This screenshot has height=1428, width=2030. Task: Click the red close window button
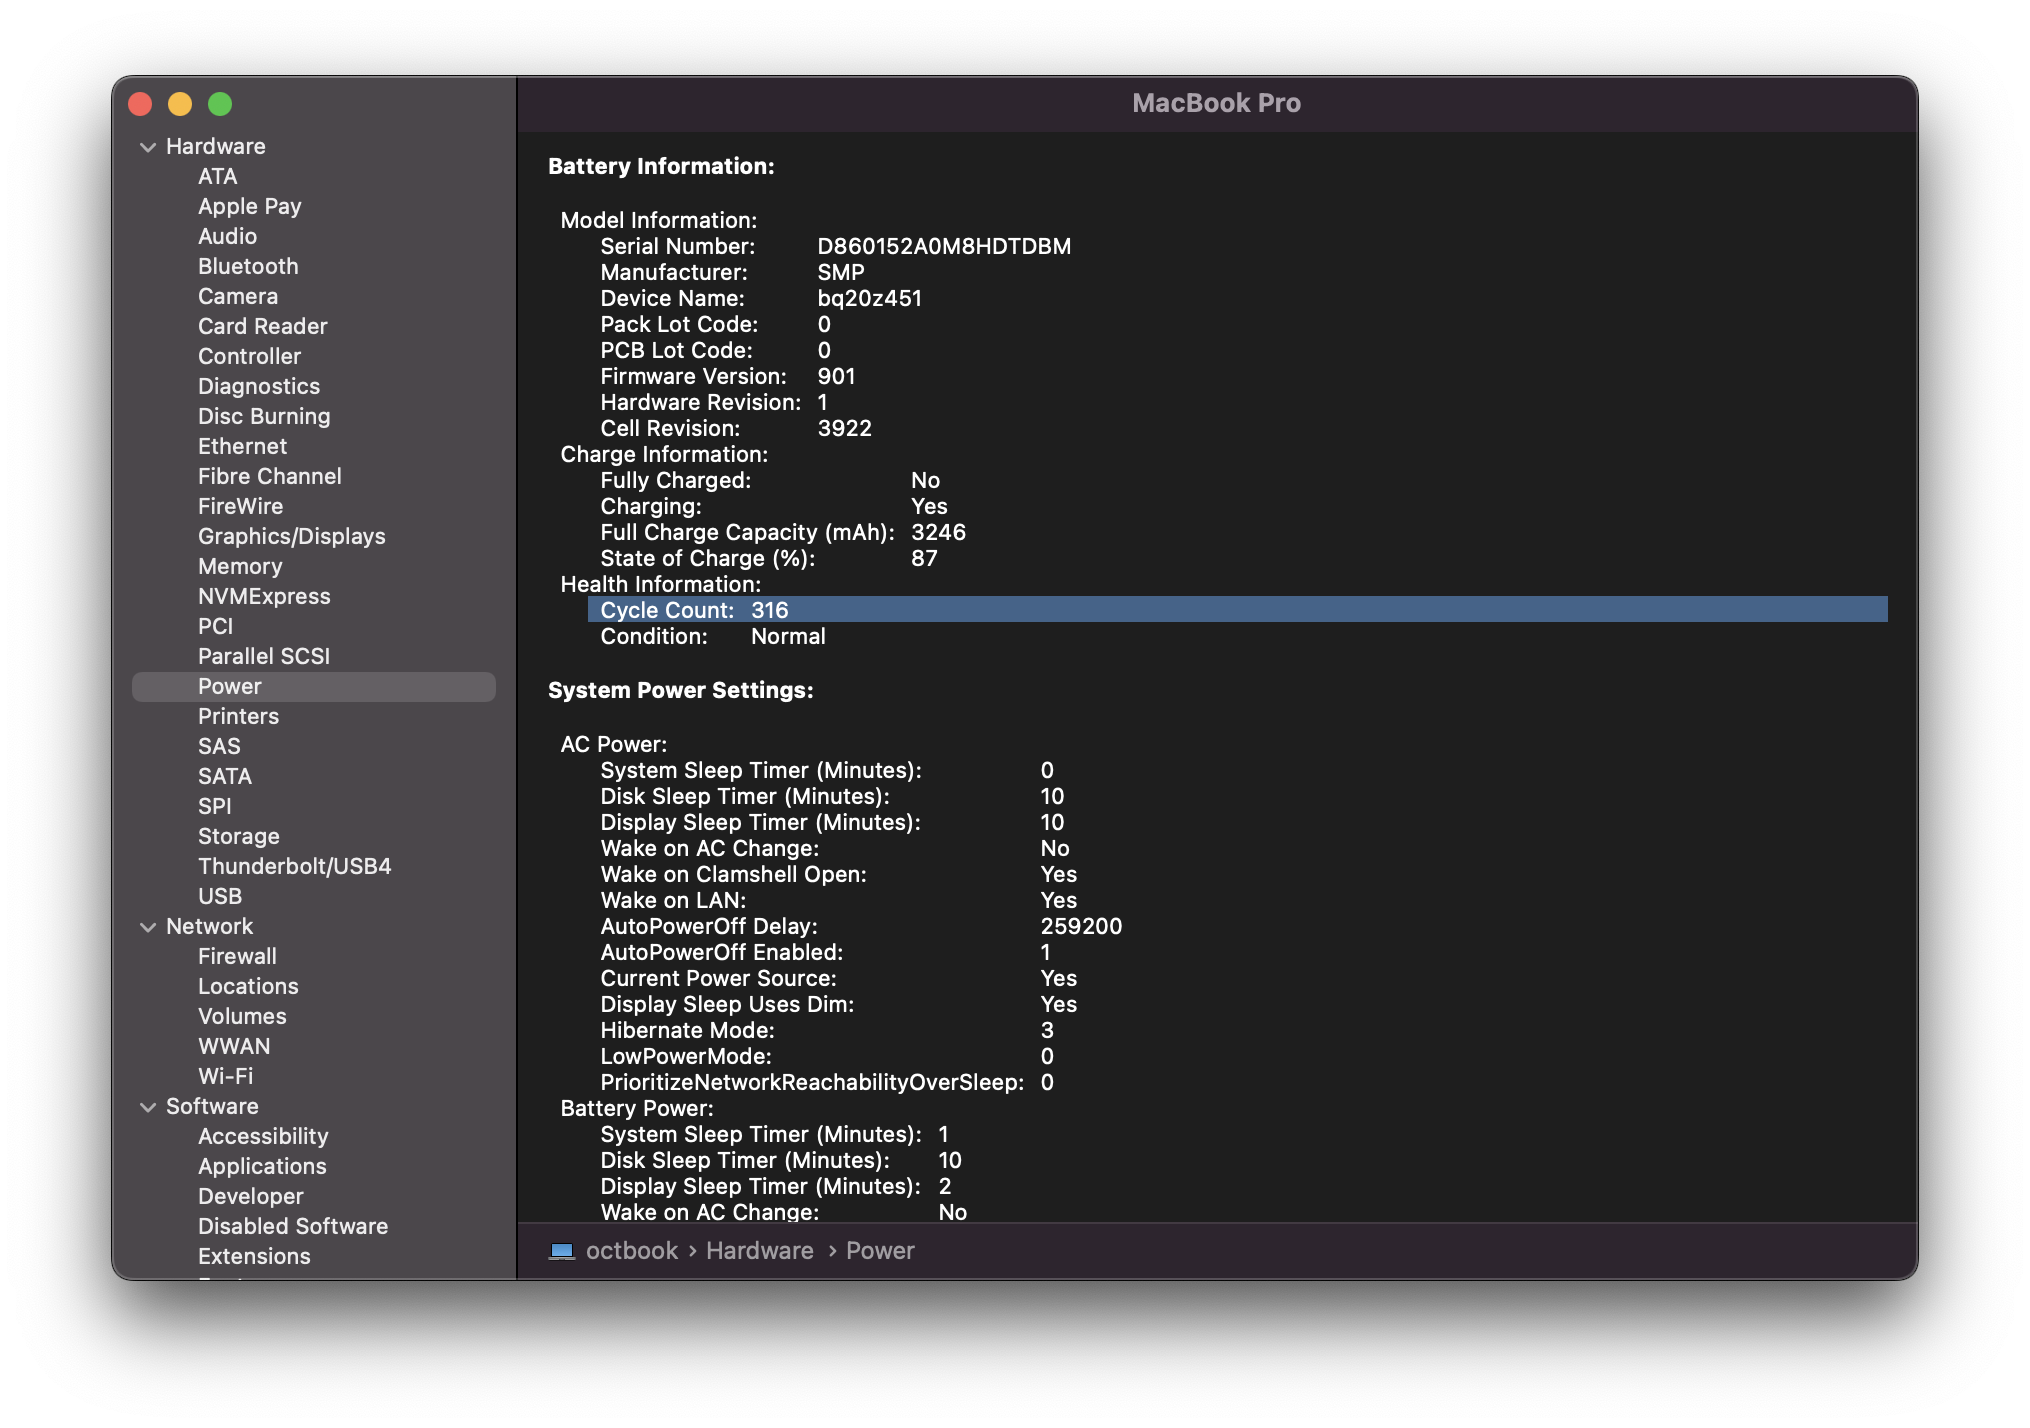[x=141, y=104]
